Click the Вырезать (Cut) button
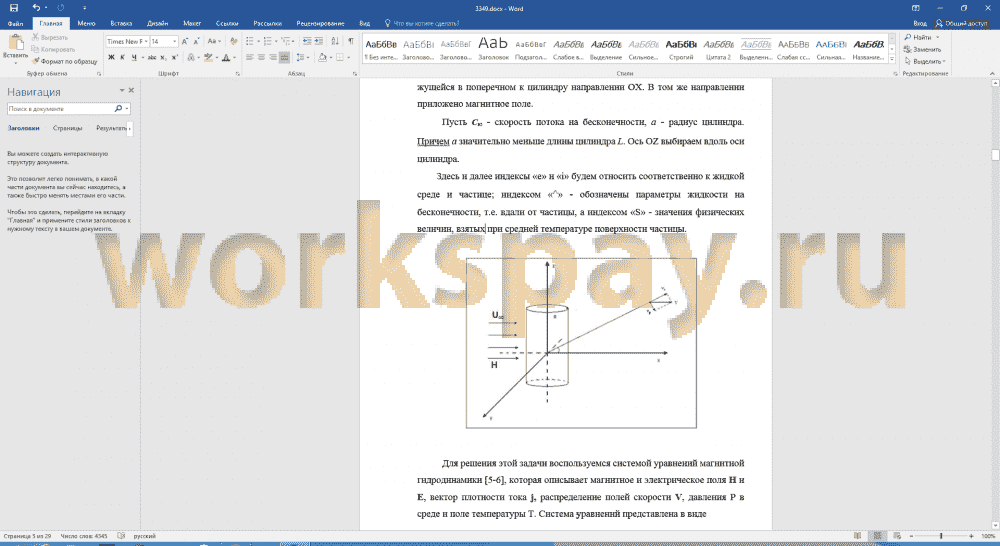Screen dimensions: 1000x546 (50, 38)
